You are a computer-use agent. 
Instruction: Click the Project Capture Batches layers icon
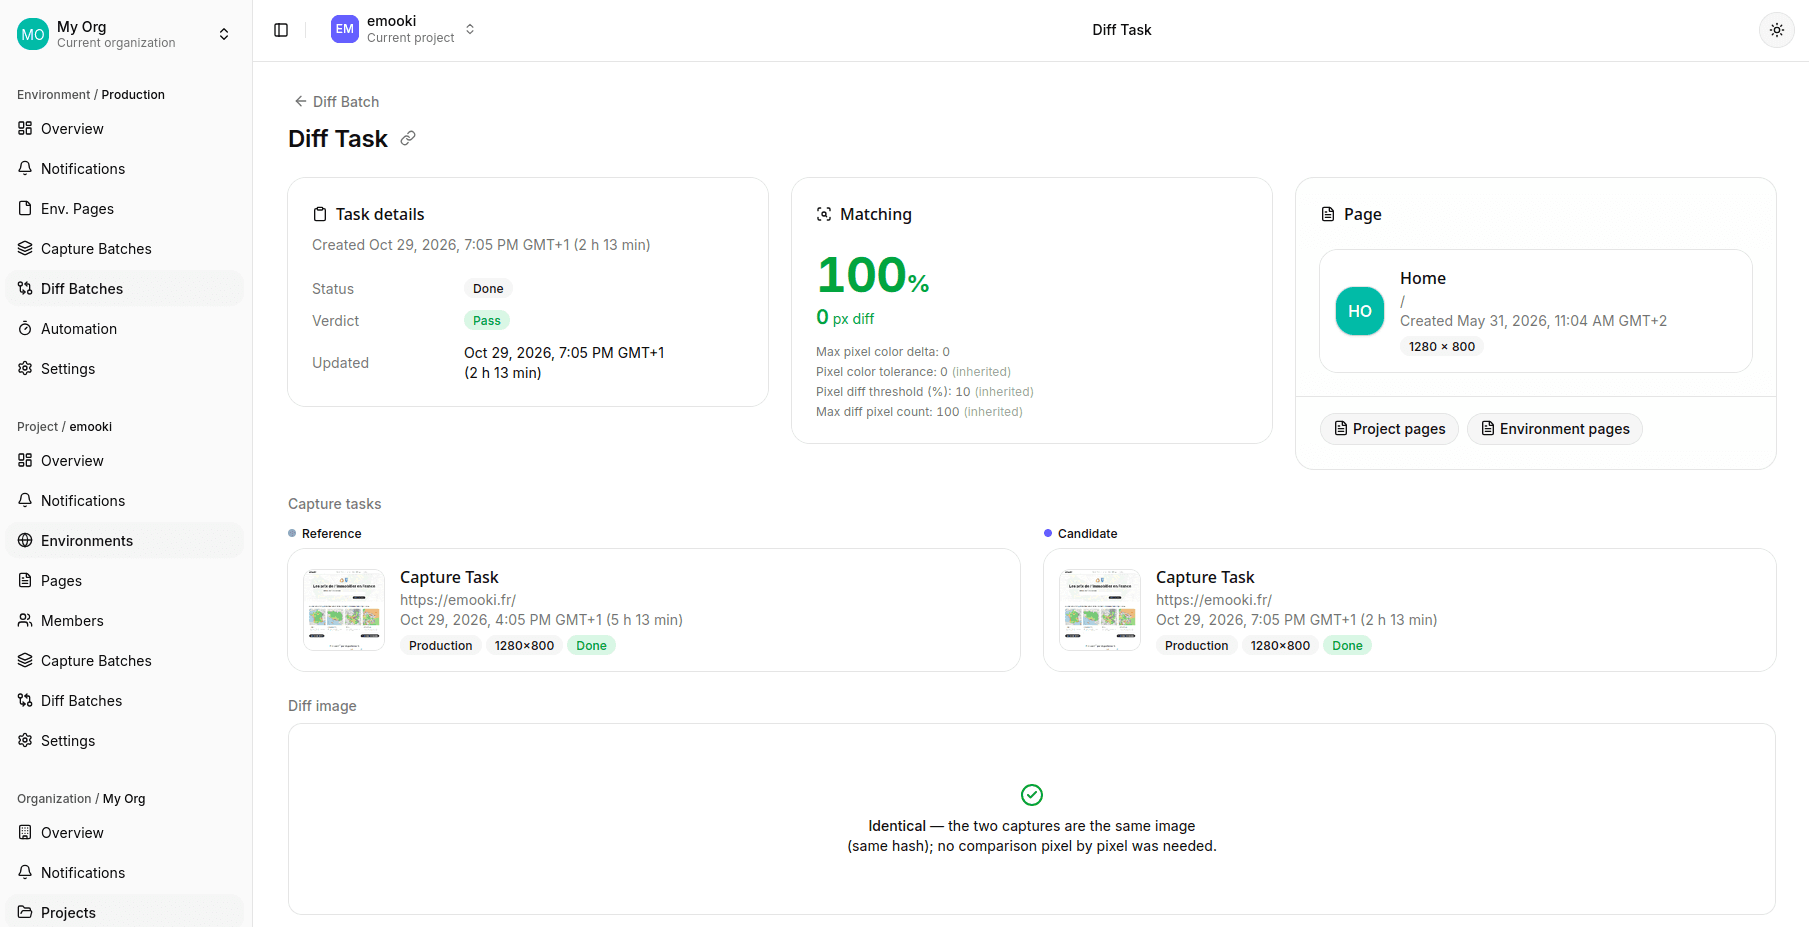click(x=25, y=661)
